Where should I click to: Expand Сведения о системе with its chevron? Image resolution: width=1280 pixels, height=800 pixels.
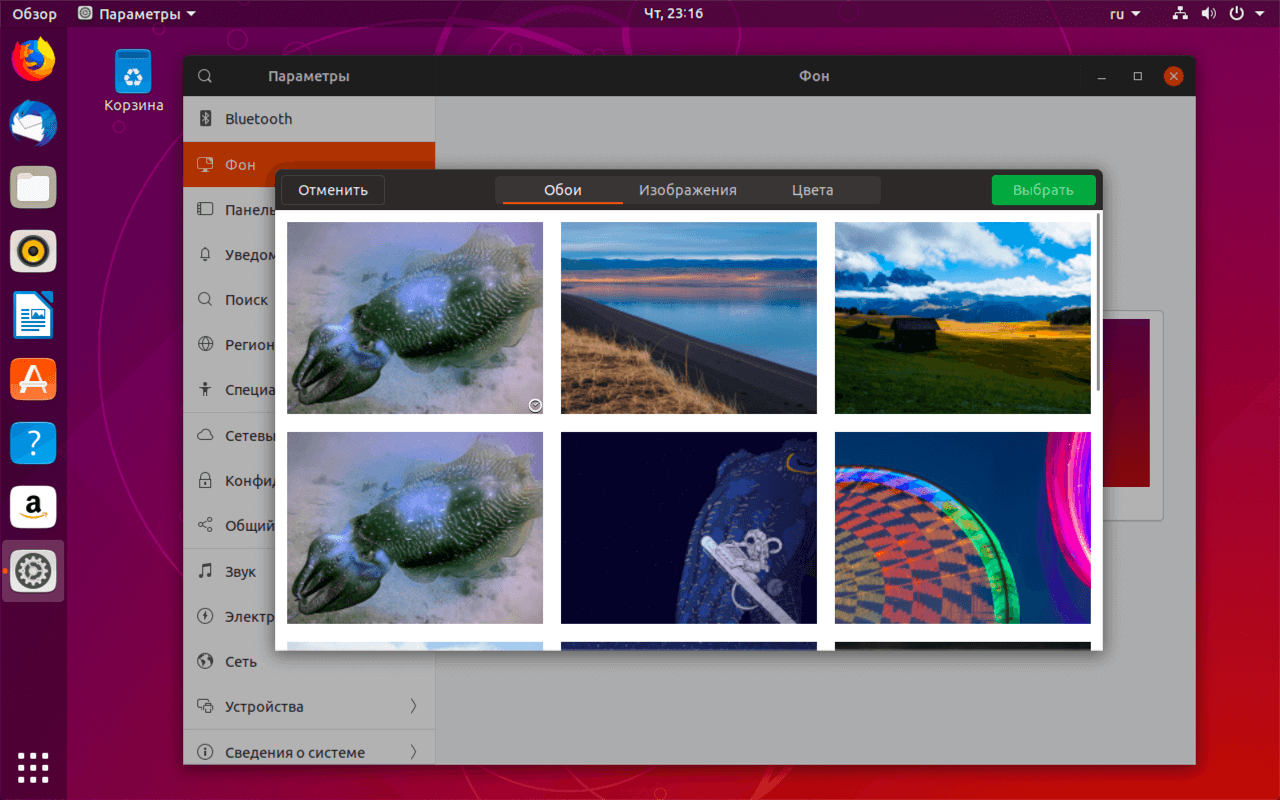tap(413, 752)
